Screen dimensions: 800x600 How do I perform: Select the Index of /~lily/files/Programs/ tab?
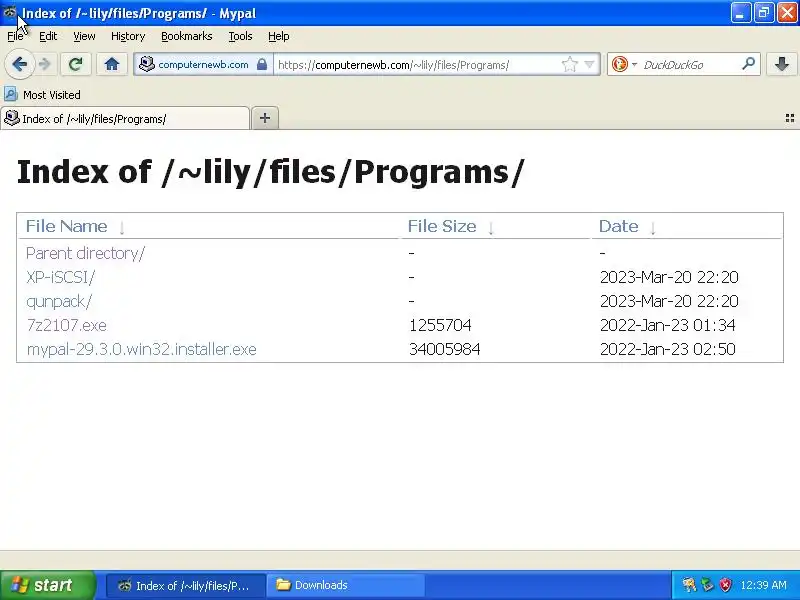(x=125, y=118)
